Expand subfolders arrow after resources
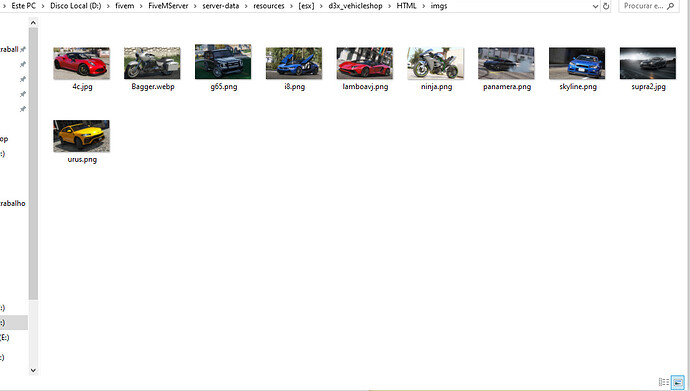Image resolution: width=690 pixels, height=391 pixels. tap(291, 6)
